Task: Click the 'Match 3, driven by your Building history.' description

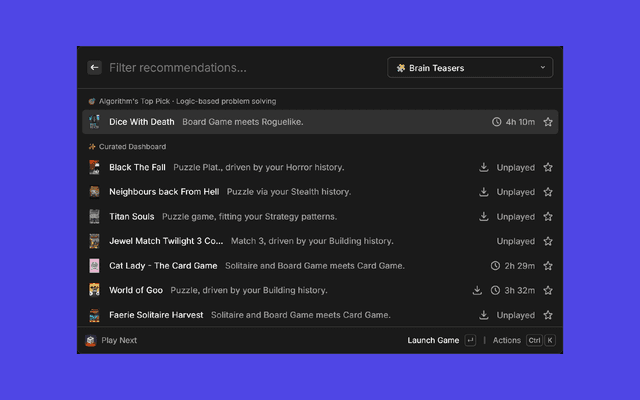Action: point(312,241)
